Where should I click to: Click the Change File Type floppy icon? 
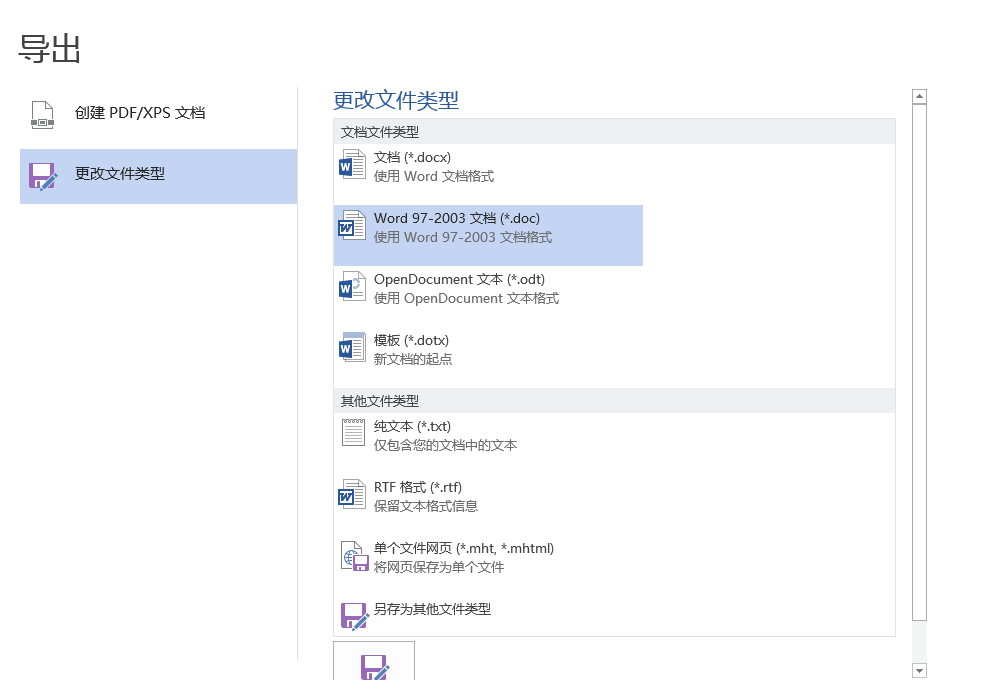pyautogui.click(x=41, y=175)
